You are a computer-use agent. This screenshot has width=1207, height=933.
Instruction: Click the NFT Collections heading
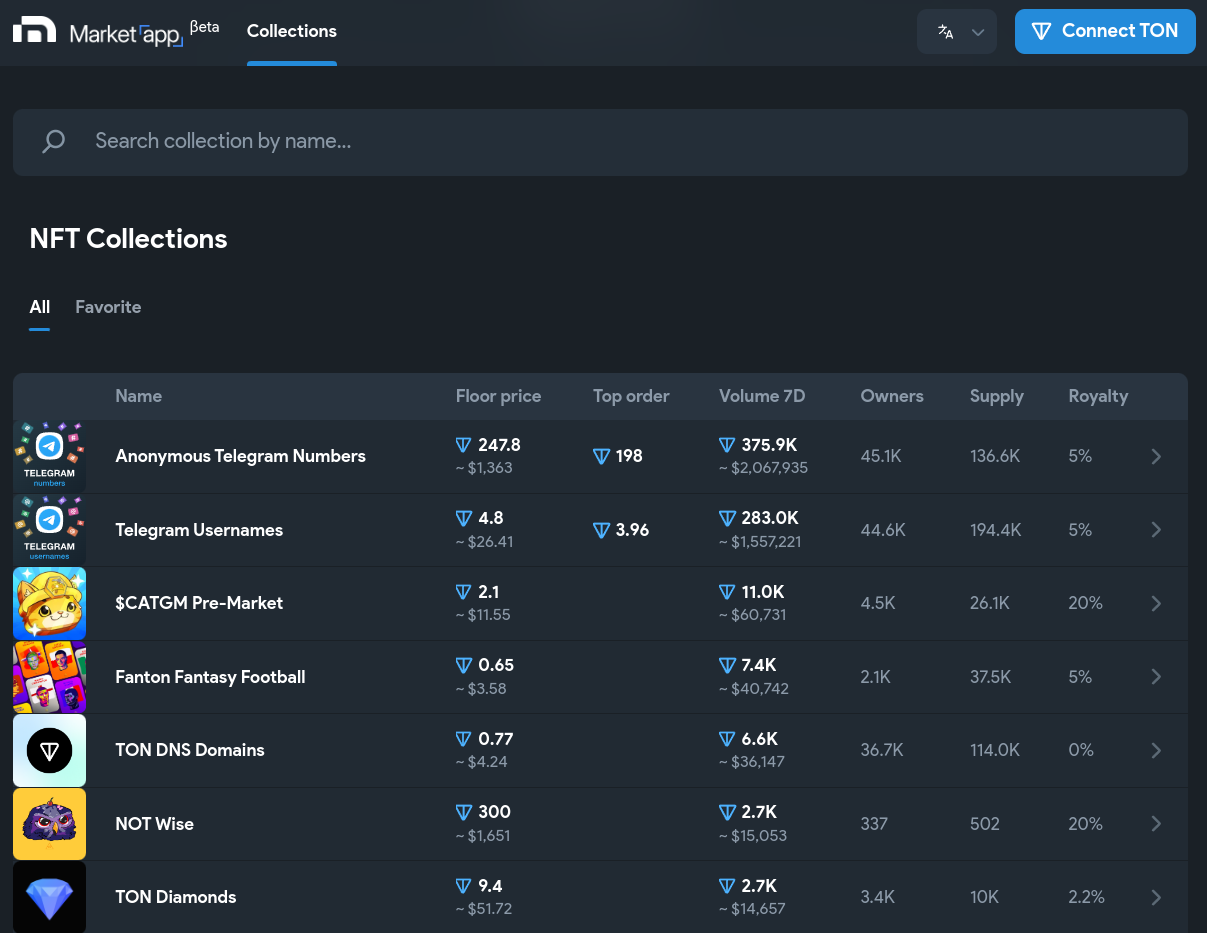tap(128, 239)
